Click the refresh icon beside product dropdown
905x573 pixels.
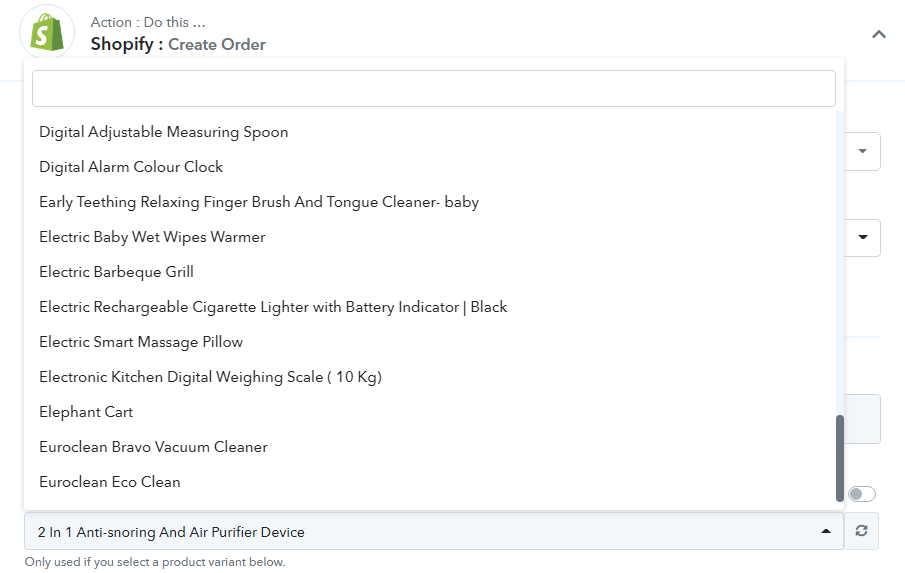point(861,532)
